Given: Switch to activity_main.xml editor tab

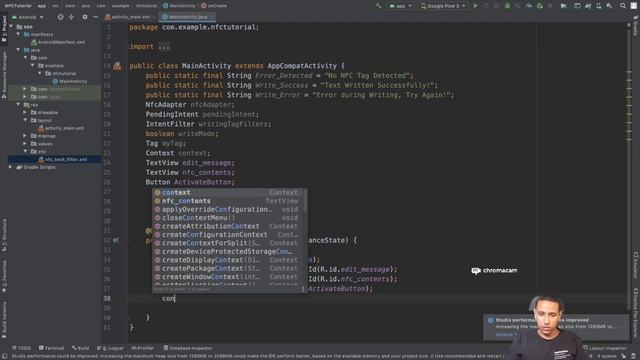Looking at the screenshot, I should [x=130, y=17].
